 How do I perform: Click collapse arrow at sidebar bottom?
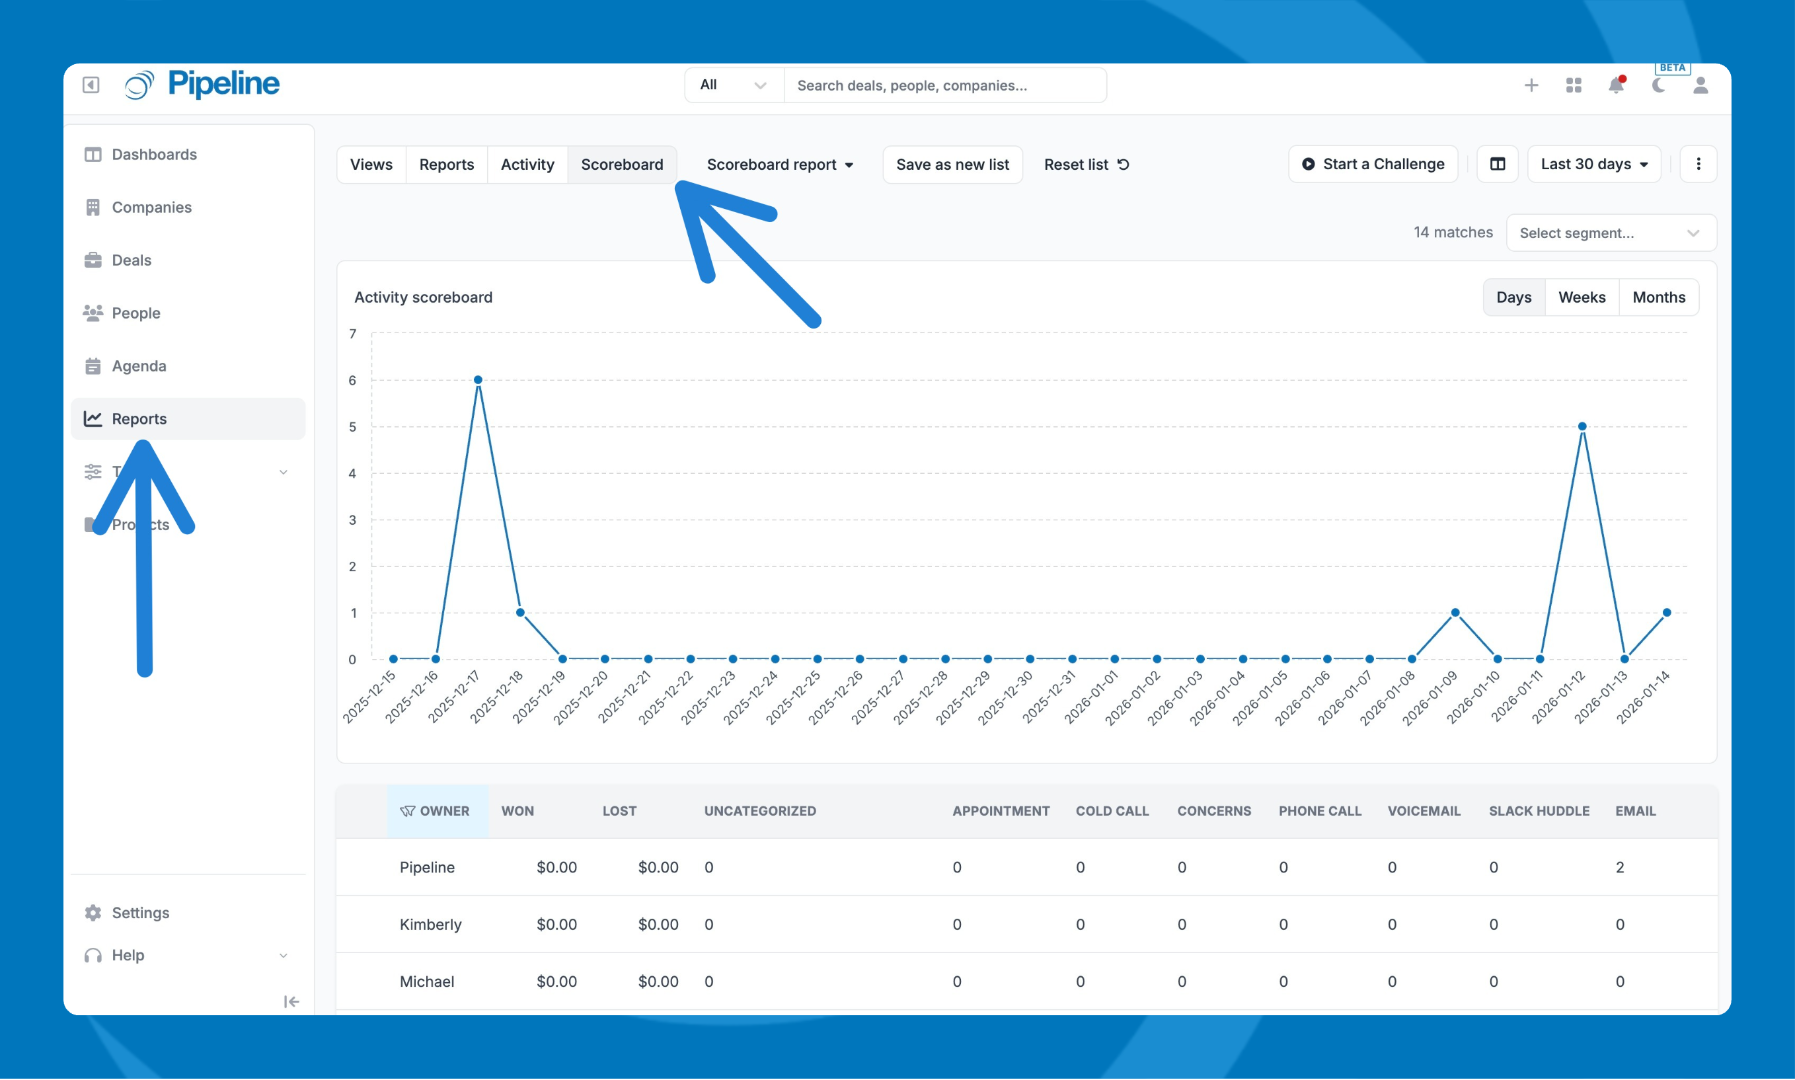(x=291, y=1001)
